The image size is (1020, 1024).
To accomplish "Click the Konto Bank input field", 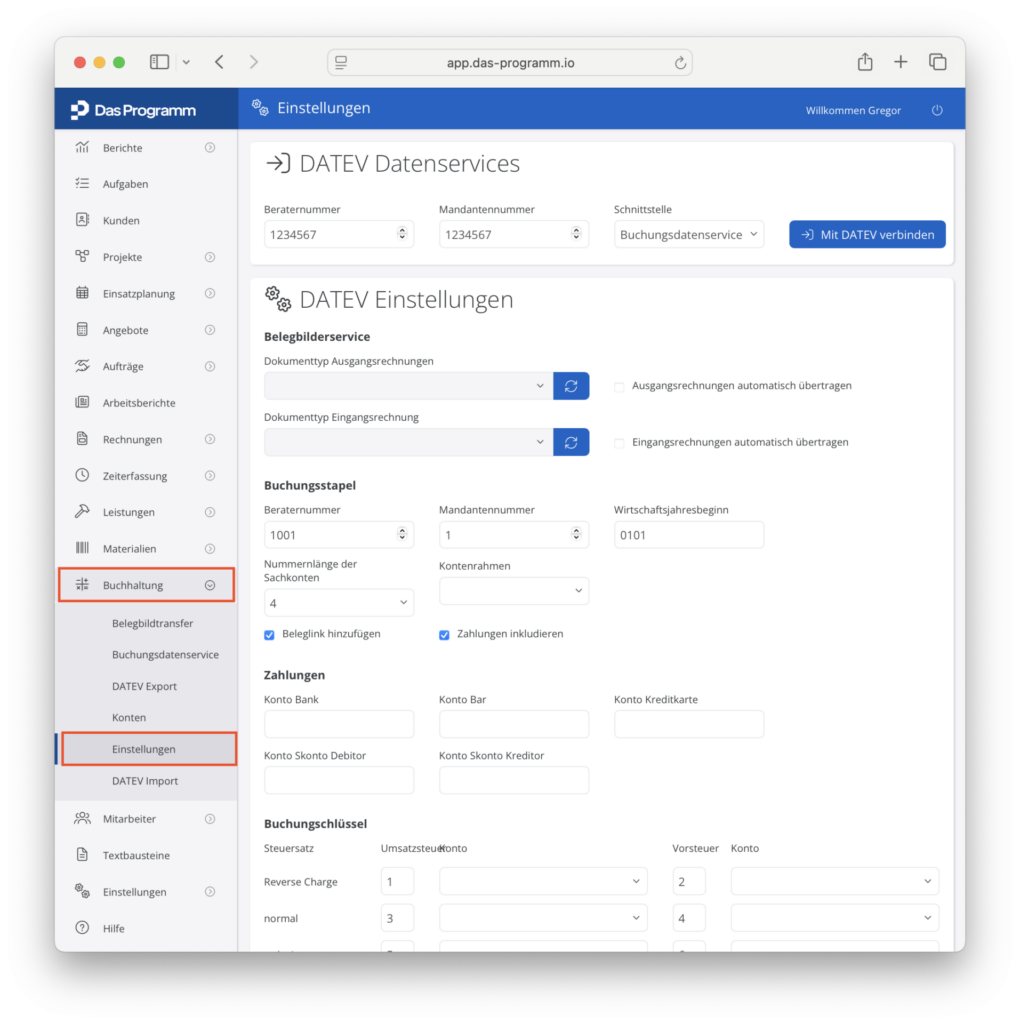I will coord(339,723).
